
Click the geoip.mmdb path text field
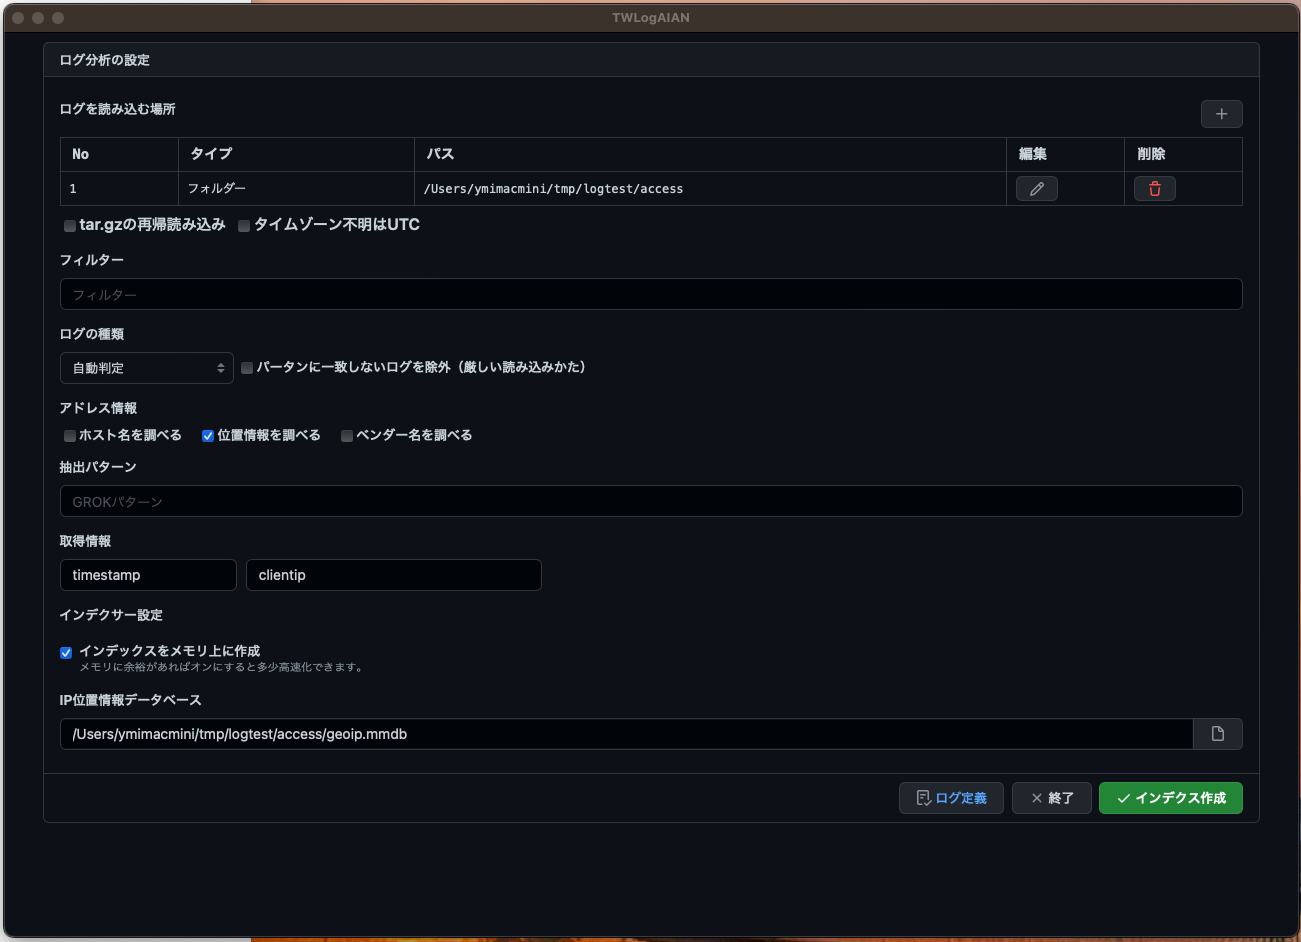click(626, 734)
